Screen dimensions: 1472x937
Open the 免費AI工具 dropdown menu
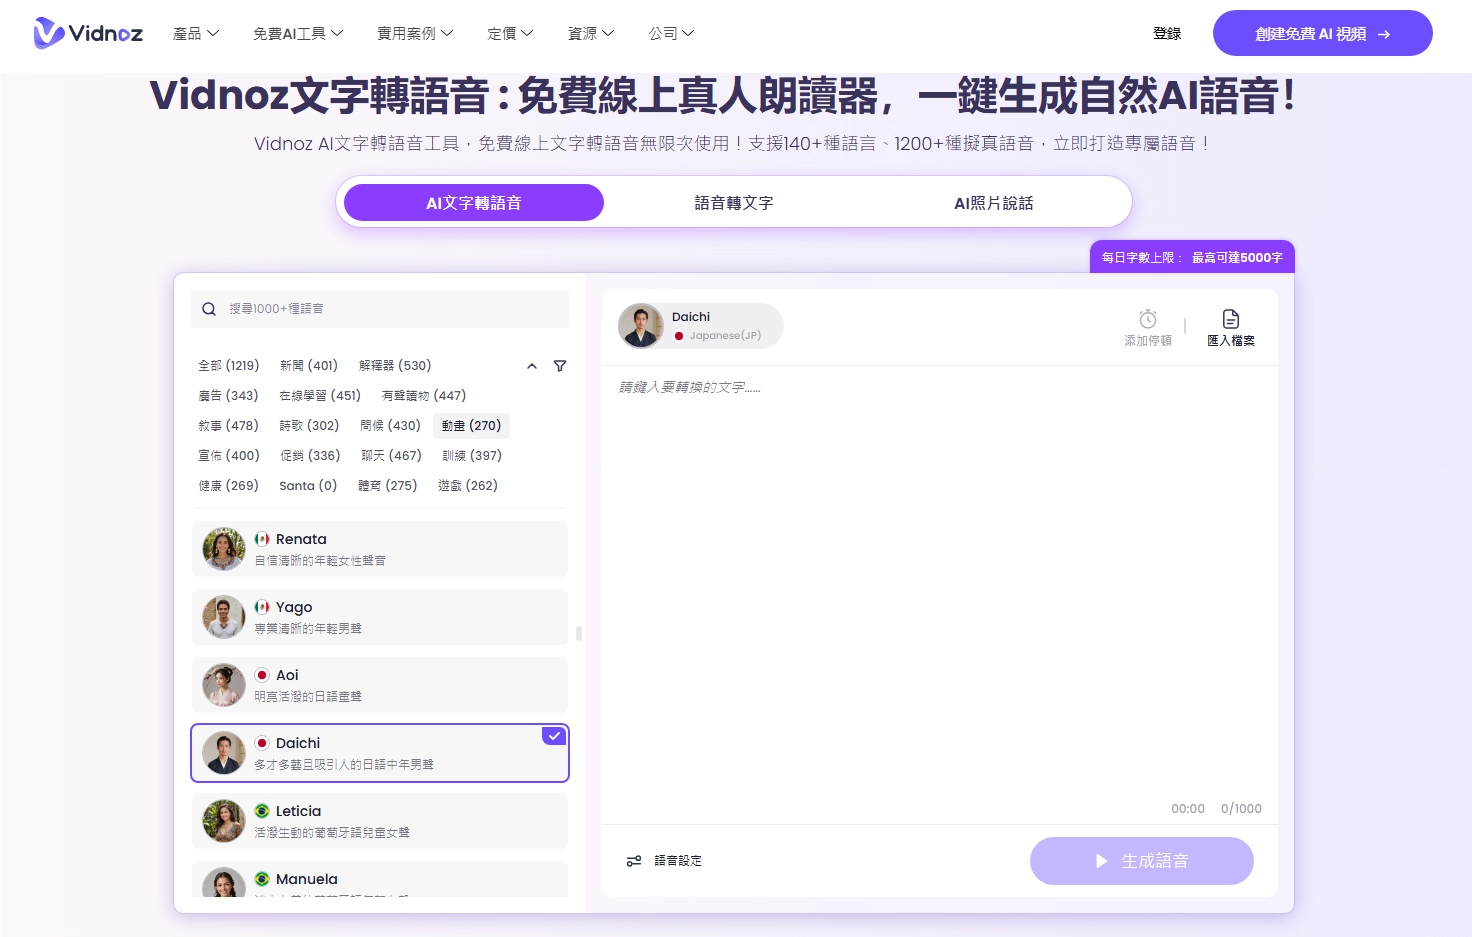pos(298,34)
